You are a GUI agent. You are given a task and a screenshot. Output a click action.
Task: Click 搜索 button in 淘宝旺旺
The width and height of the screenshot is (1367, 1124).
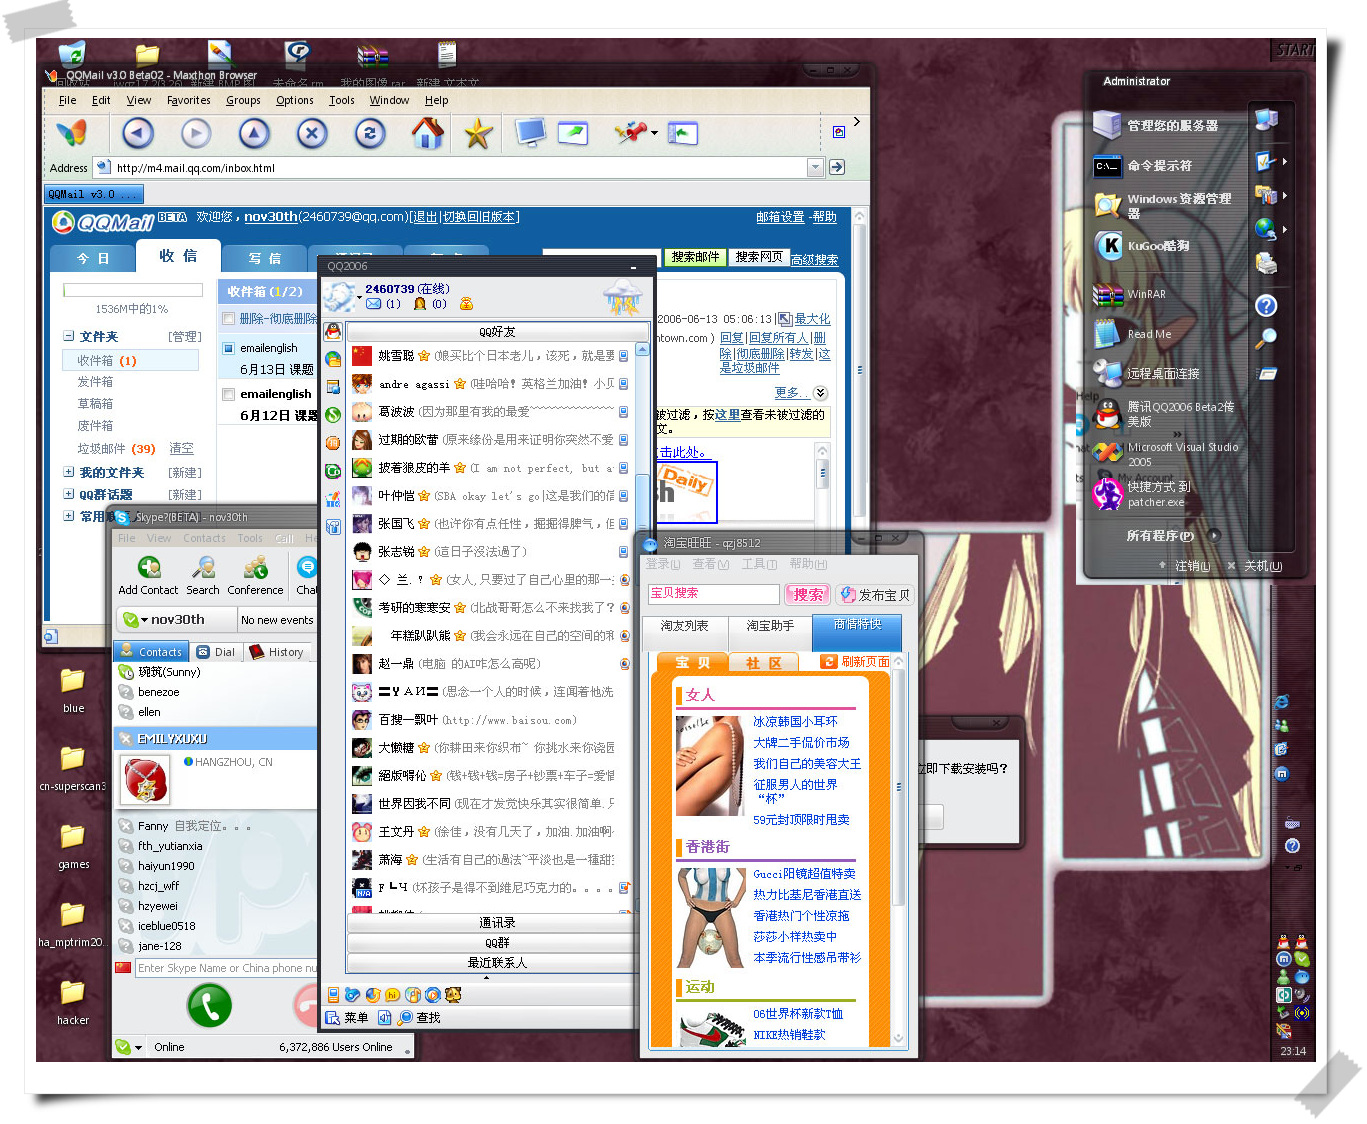[x=808, y=595]
